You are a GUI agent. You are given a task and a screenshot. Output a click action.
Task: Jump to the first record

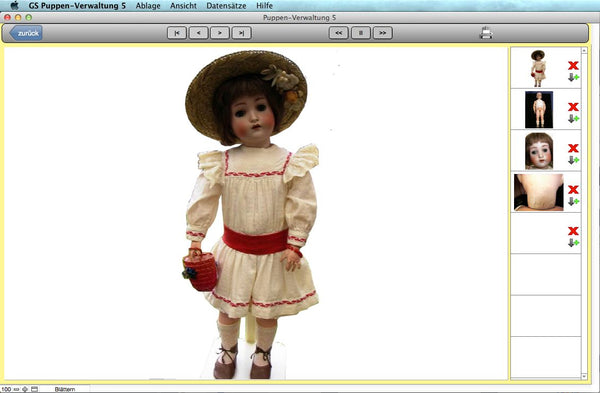tap(177, 33)
